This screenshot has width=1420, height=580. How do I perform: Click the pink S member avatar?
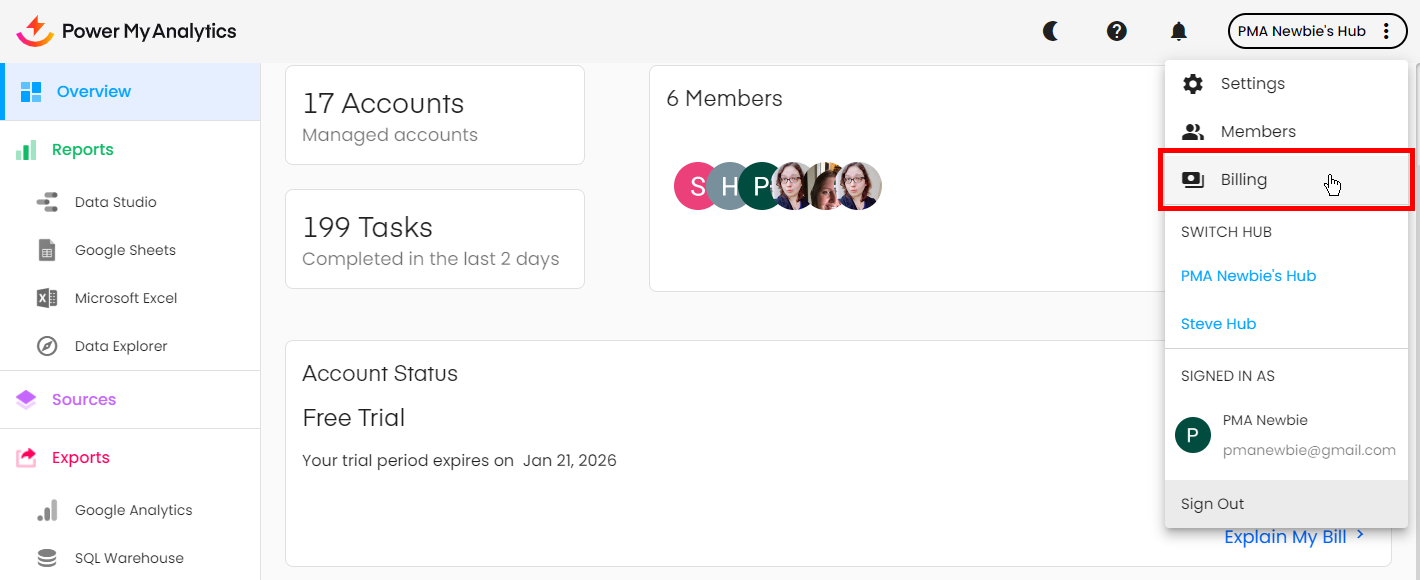click(695, 186)
